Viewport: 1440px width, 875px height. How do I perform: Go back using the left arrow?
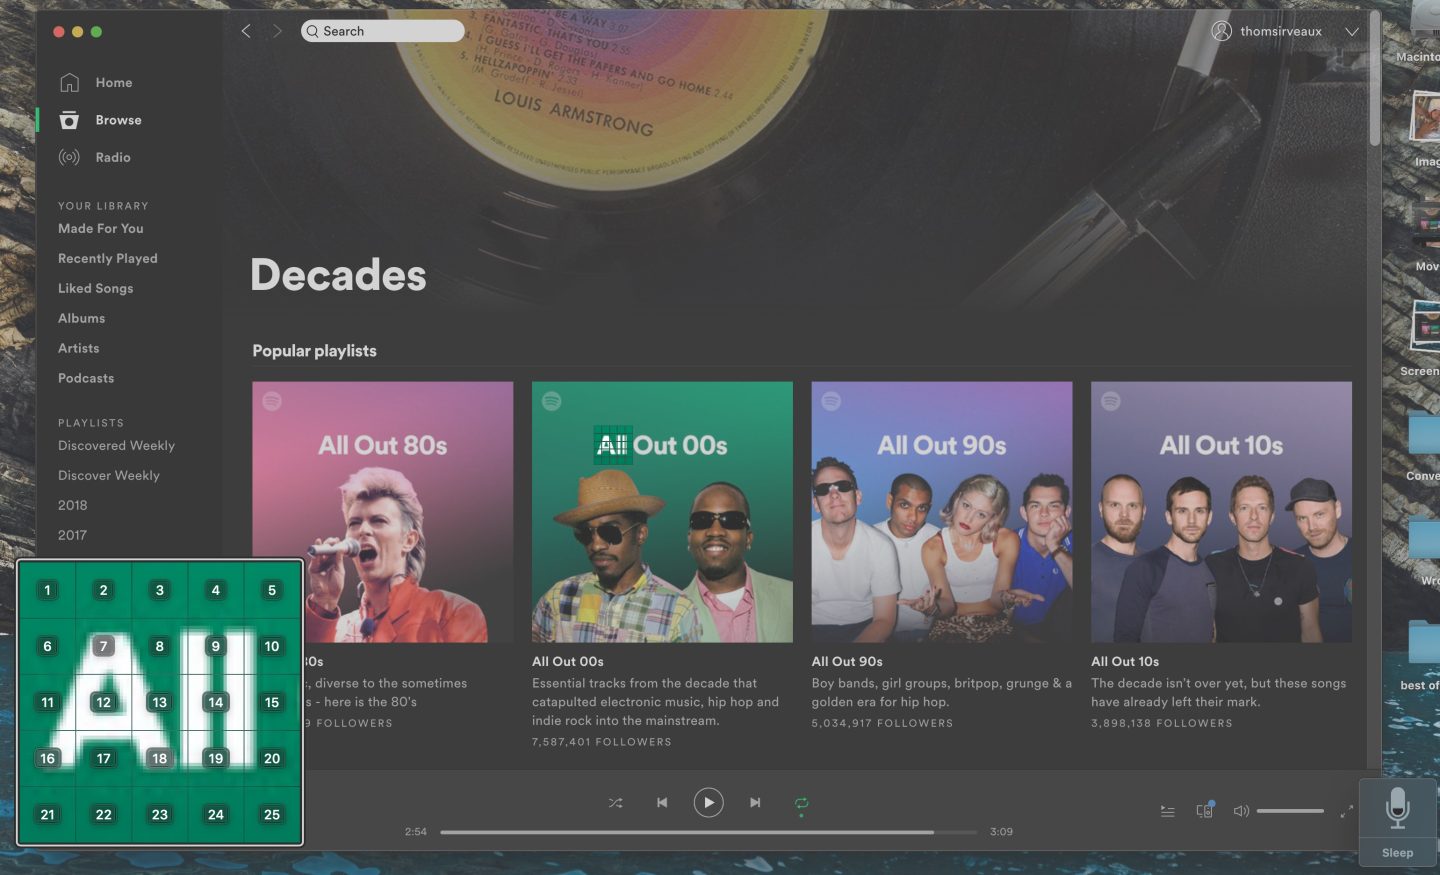(x=246, y=31)
